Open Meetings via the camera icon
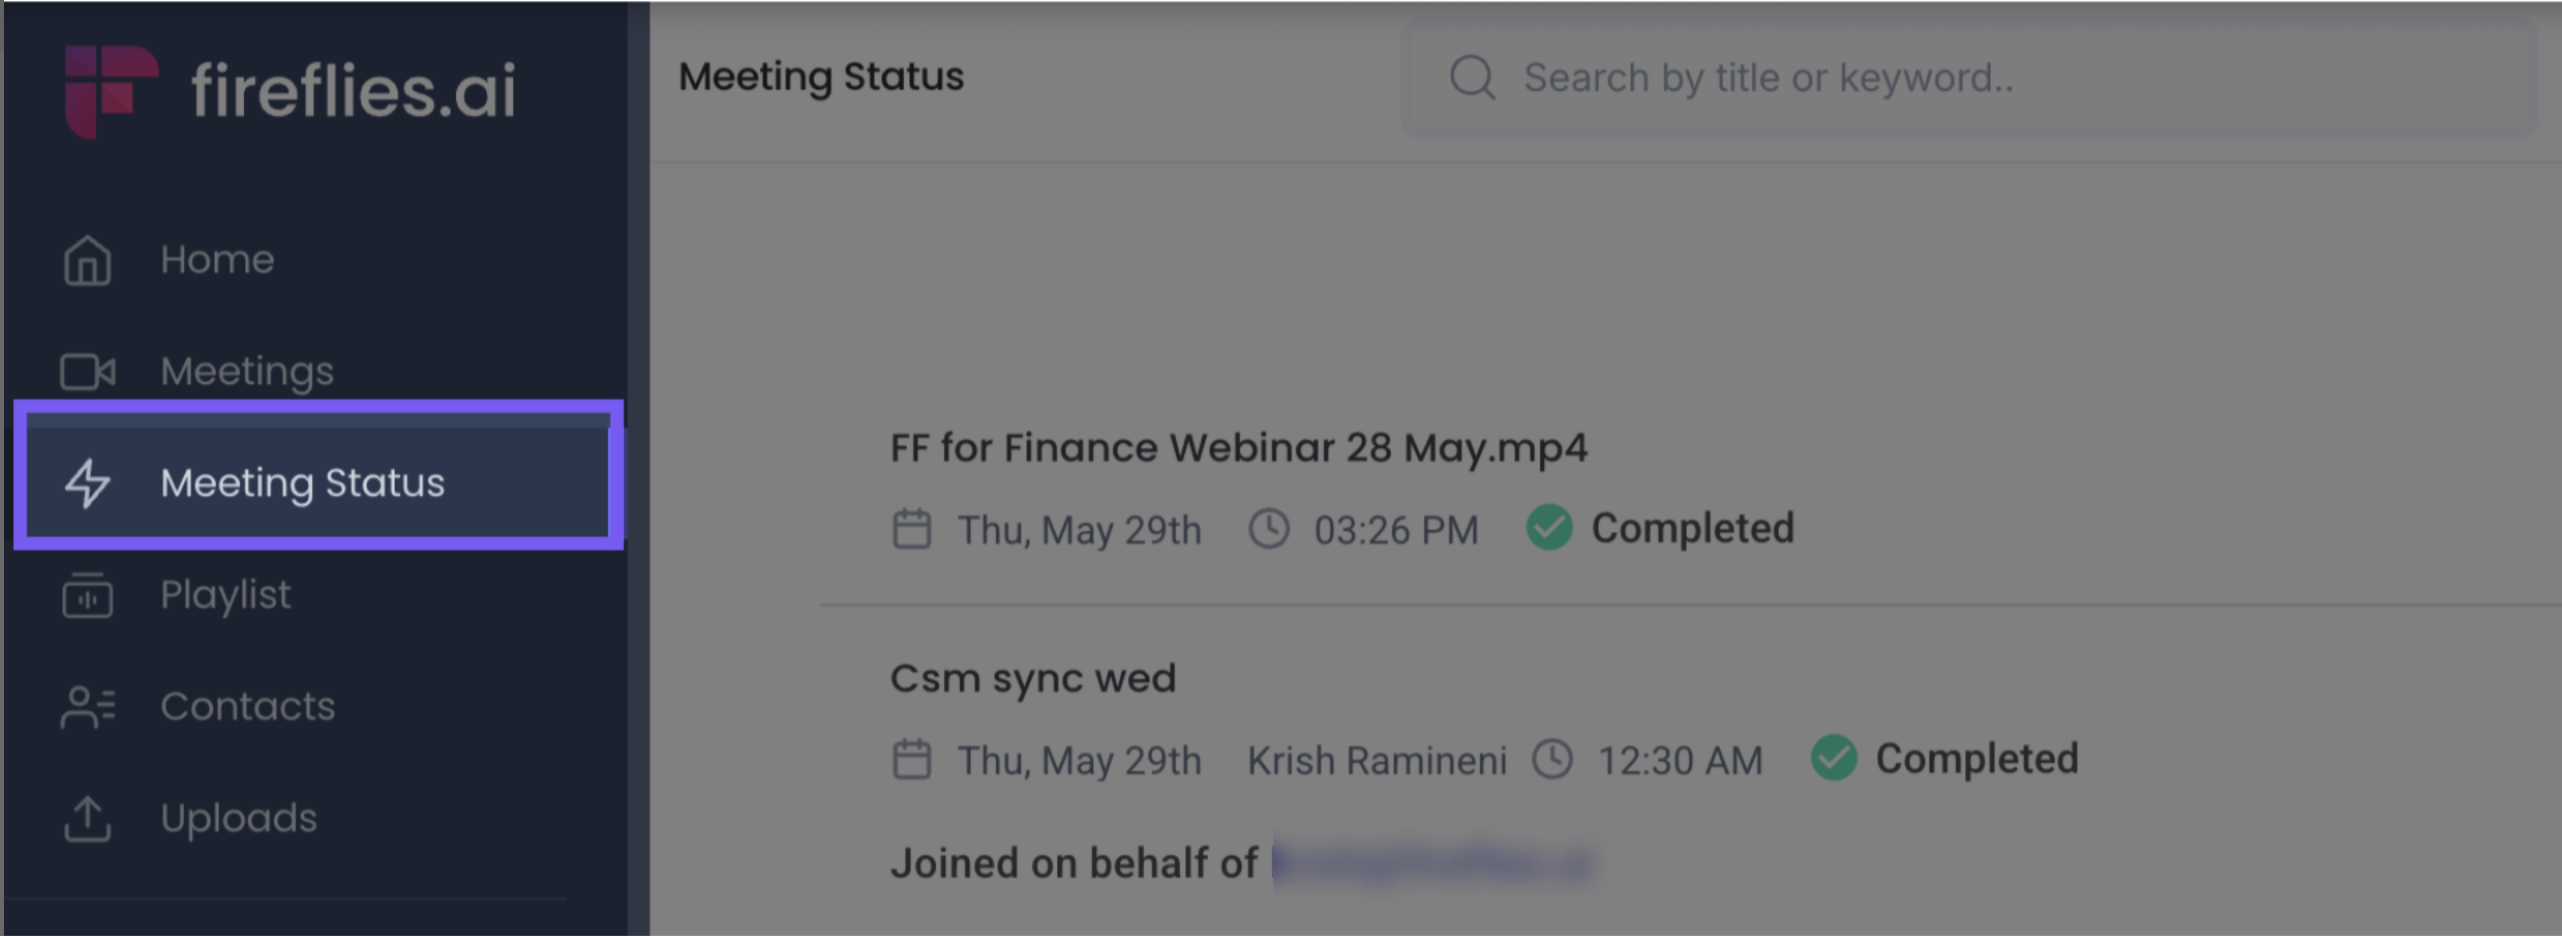This screenshot has width=2562, height=936. (86, 370)
